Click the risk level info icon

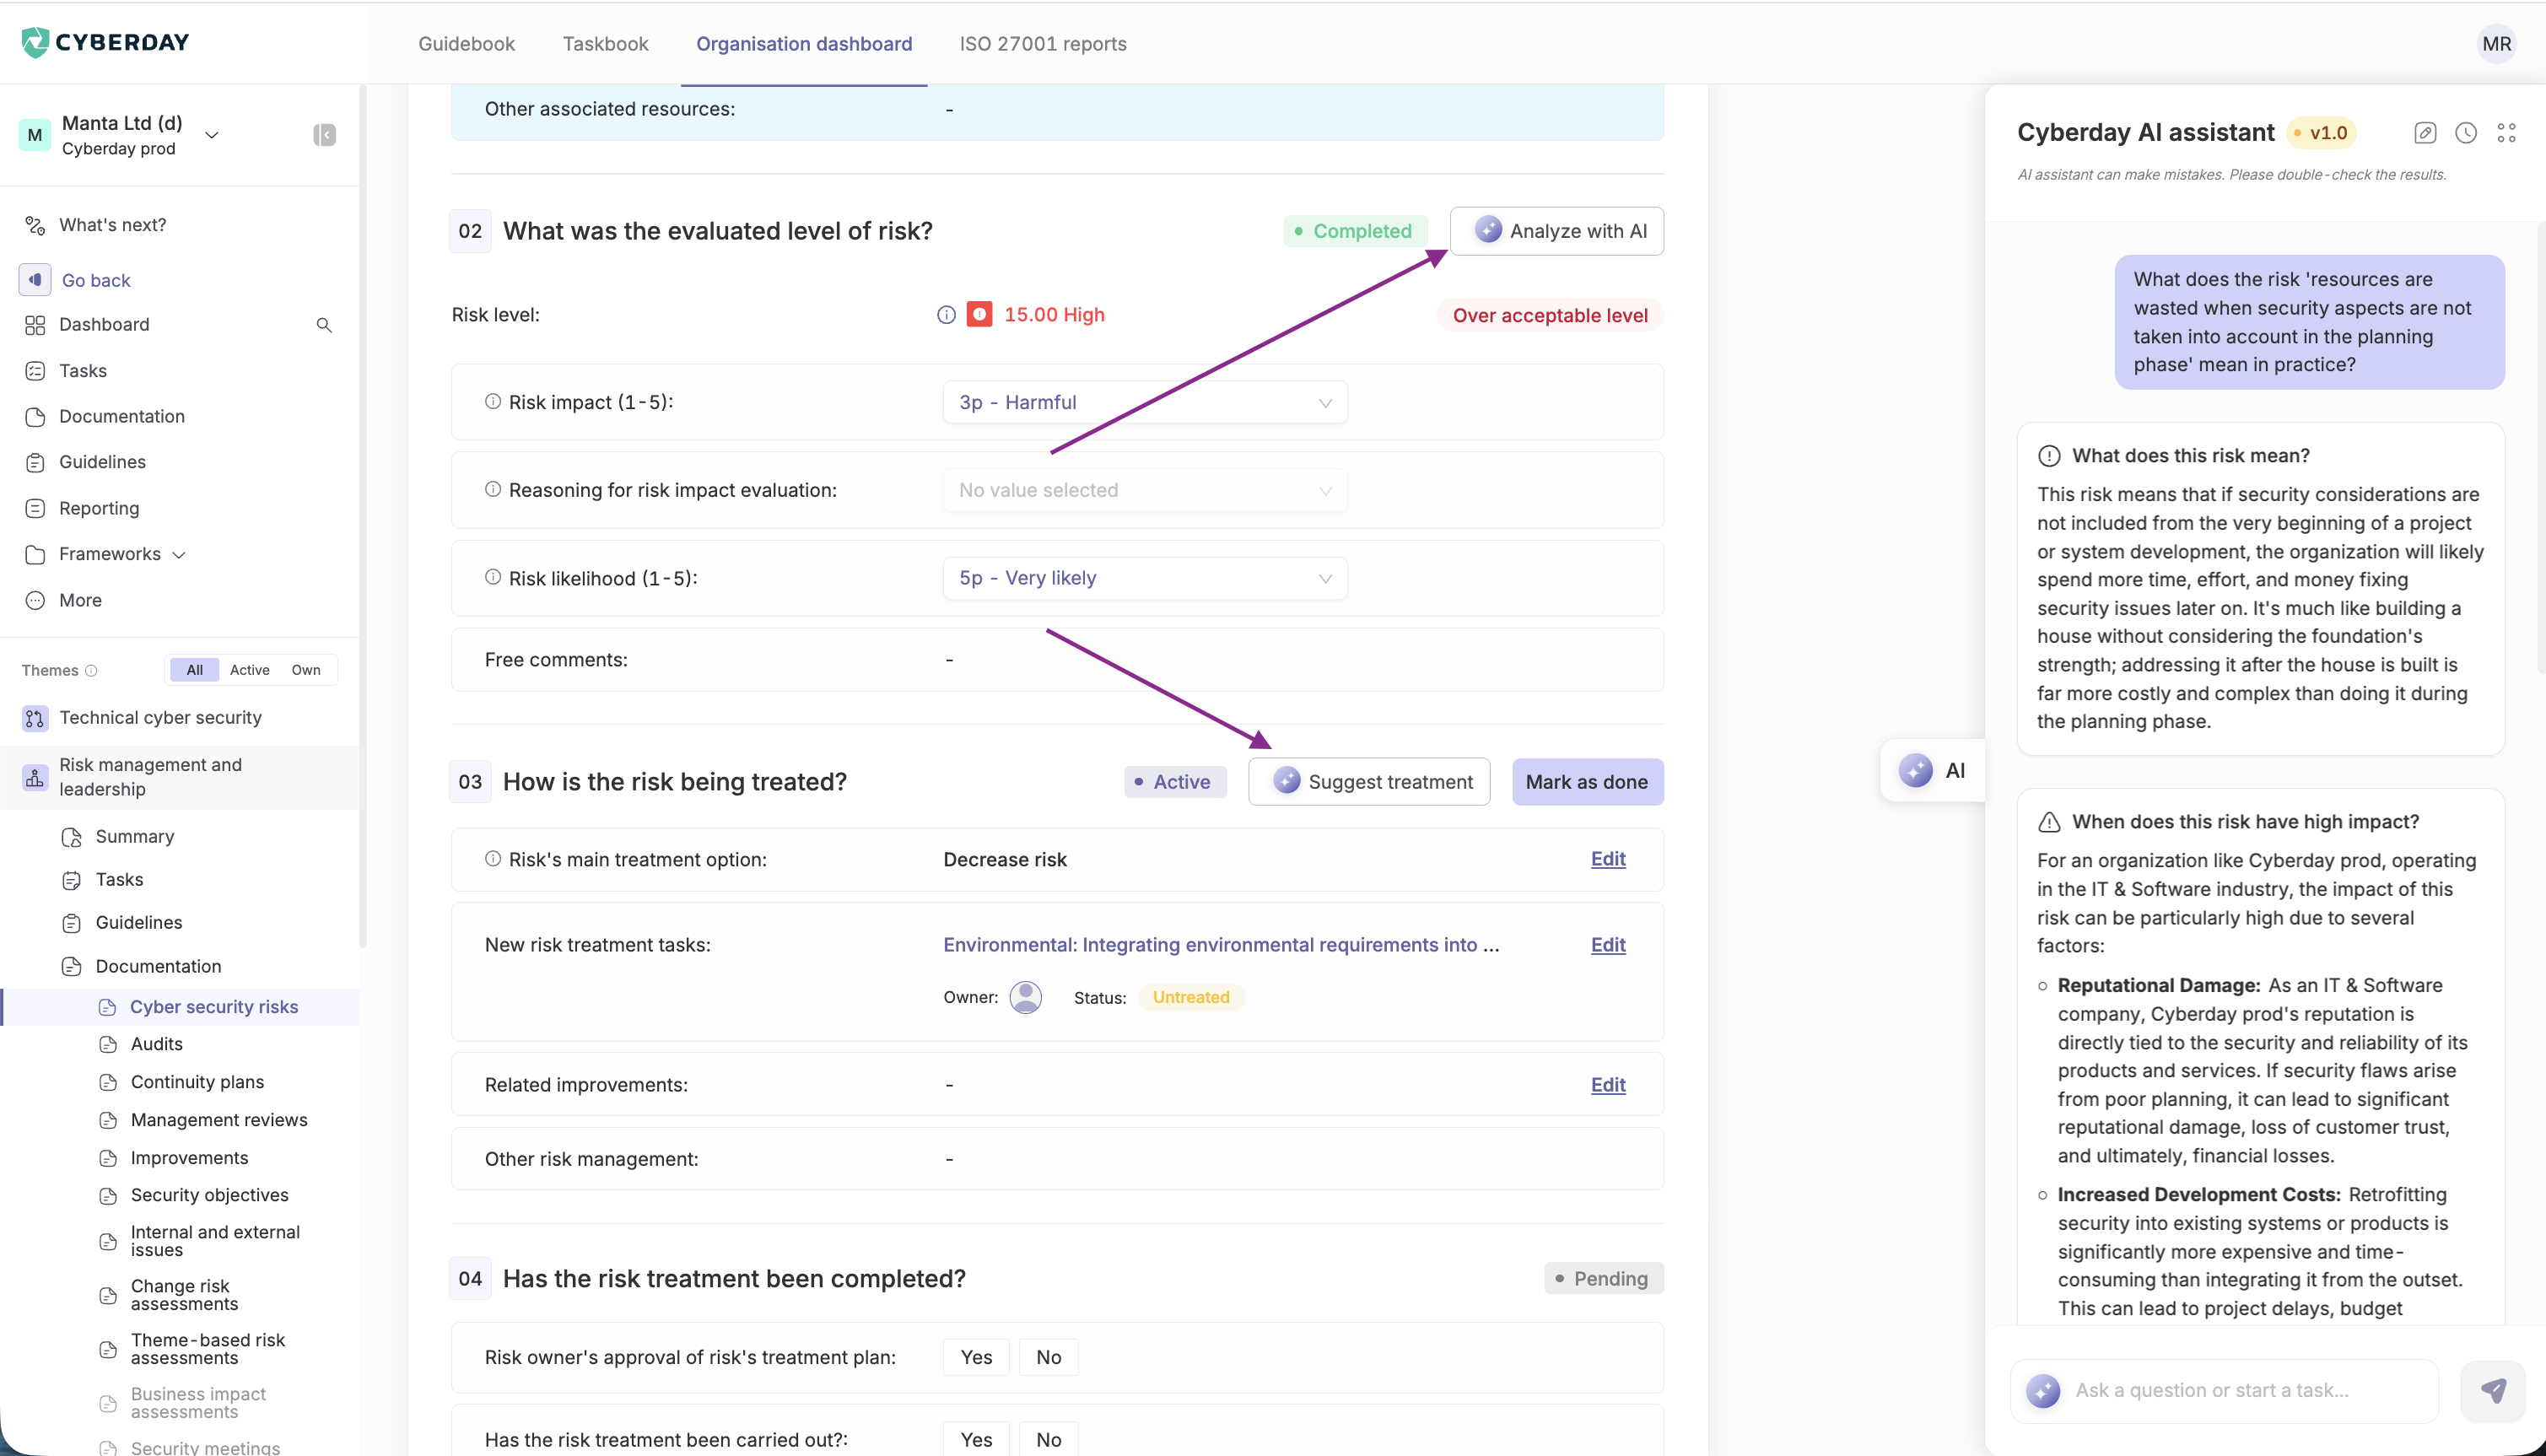click(945, 315)
